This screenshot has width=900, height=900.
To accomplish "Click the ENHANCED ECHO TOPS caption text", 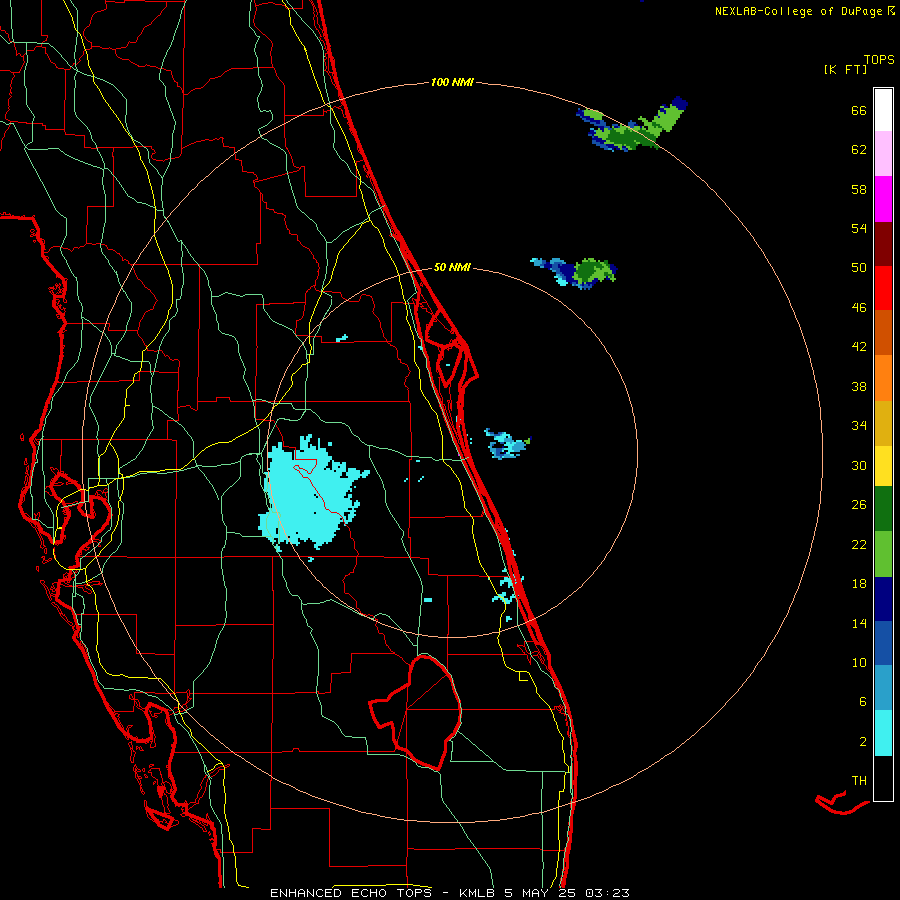I will point(351,893).
